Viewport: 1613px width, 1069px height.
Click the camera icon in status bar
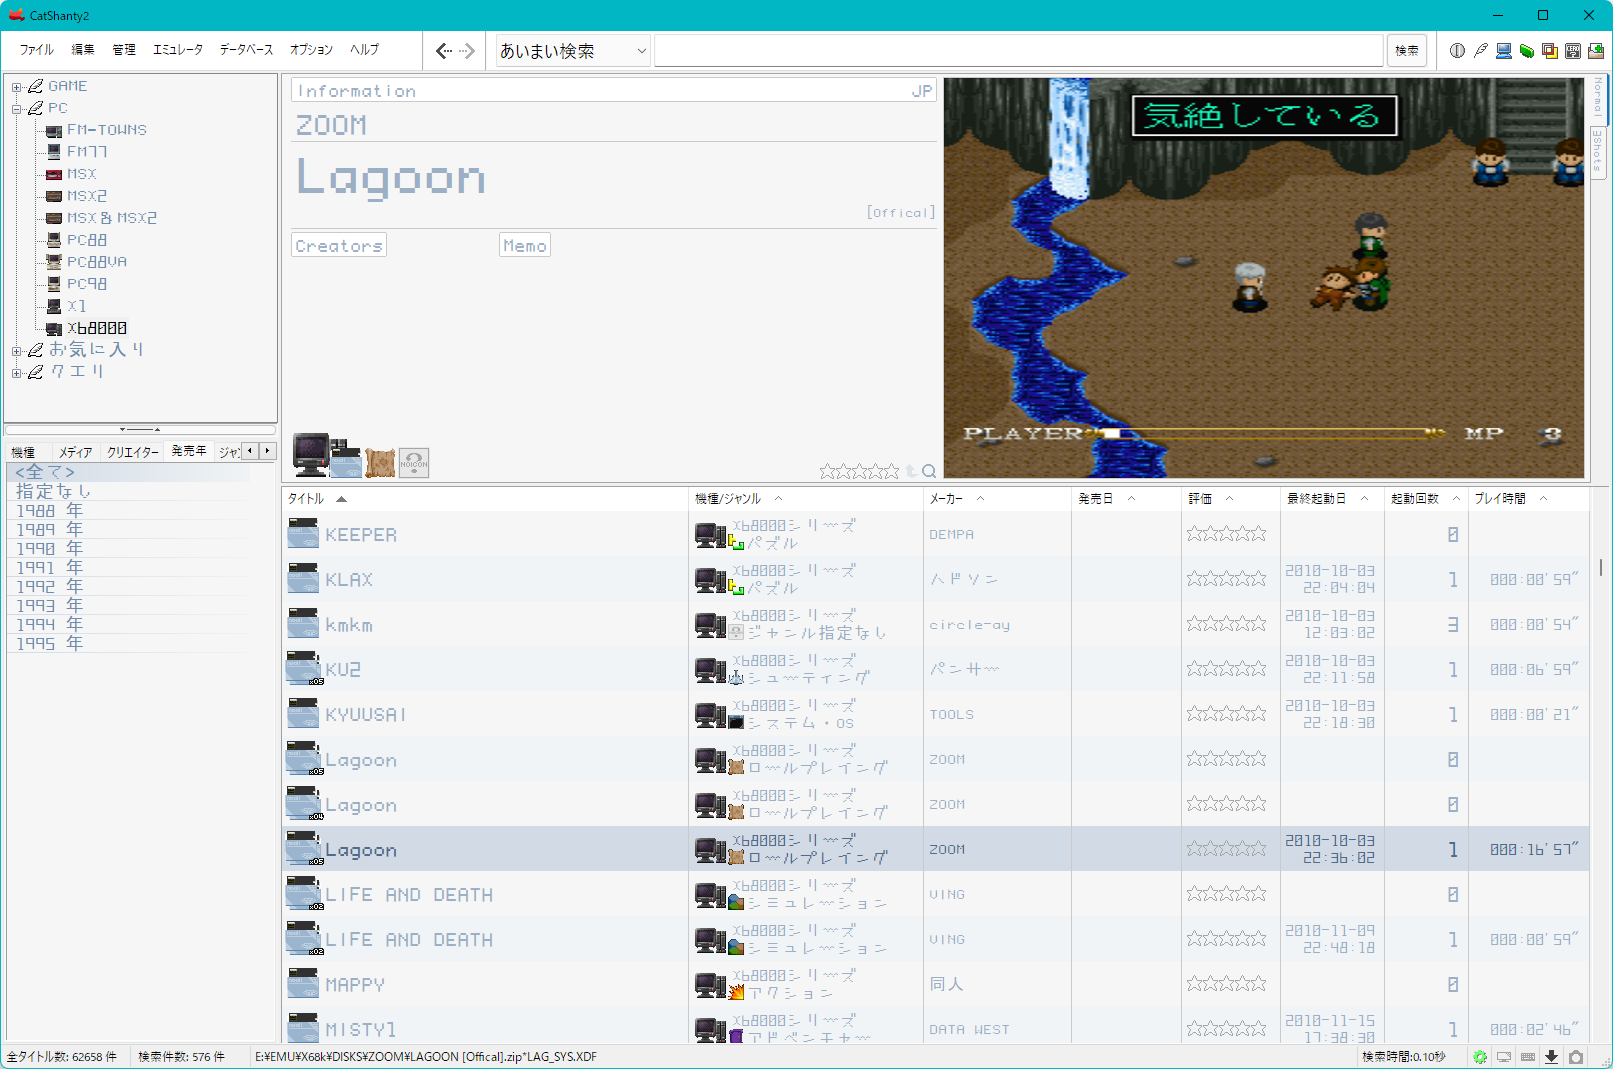[1576, 1057]
